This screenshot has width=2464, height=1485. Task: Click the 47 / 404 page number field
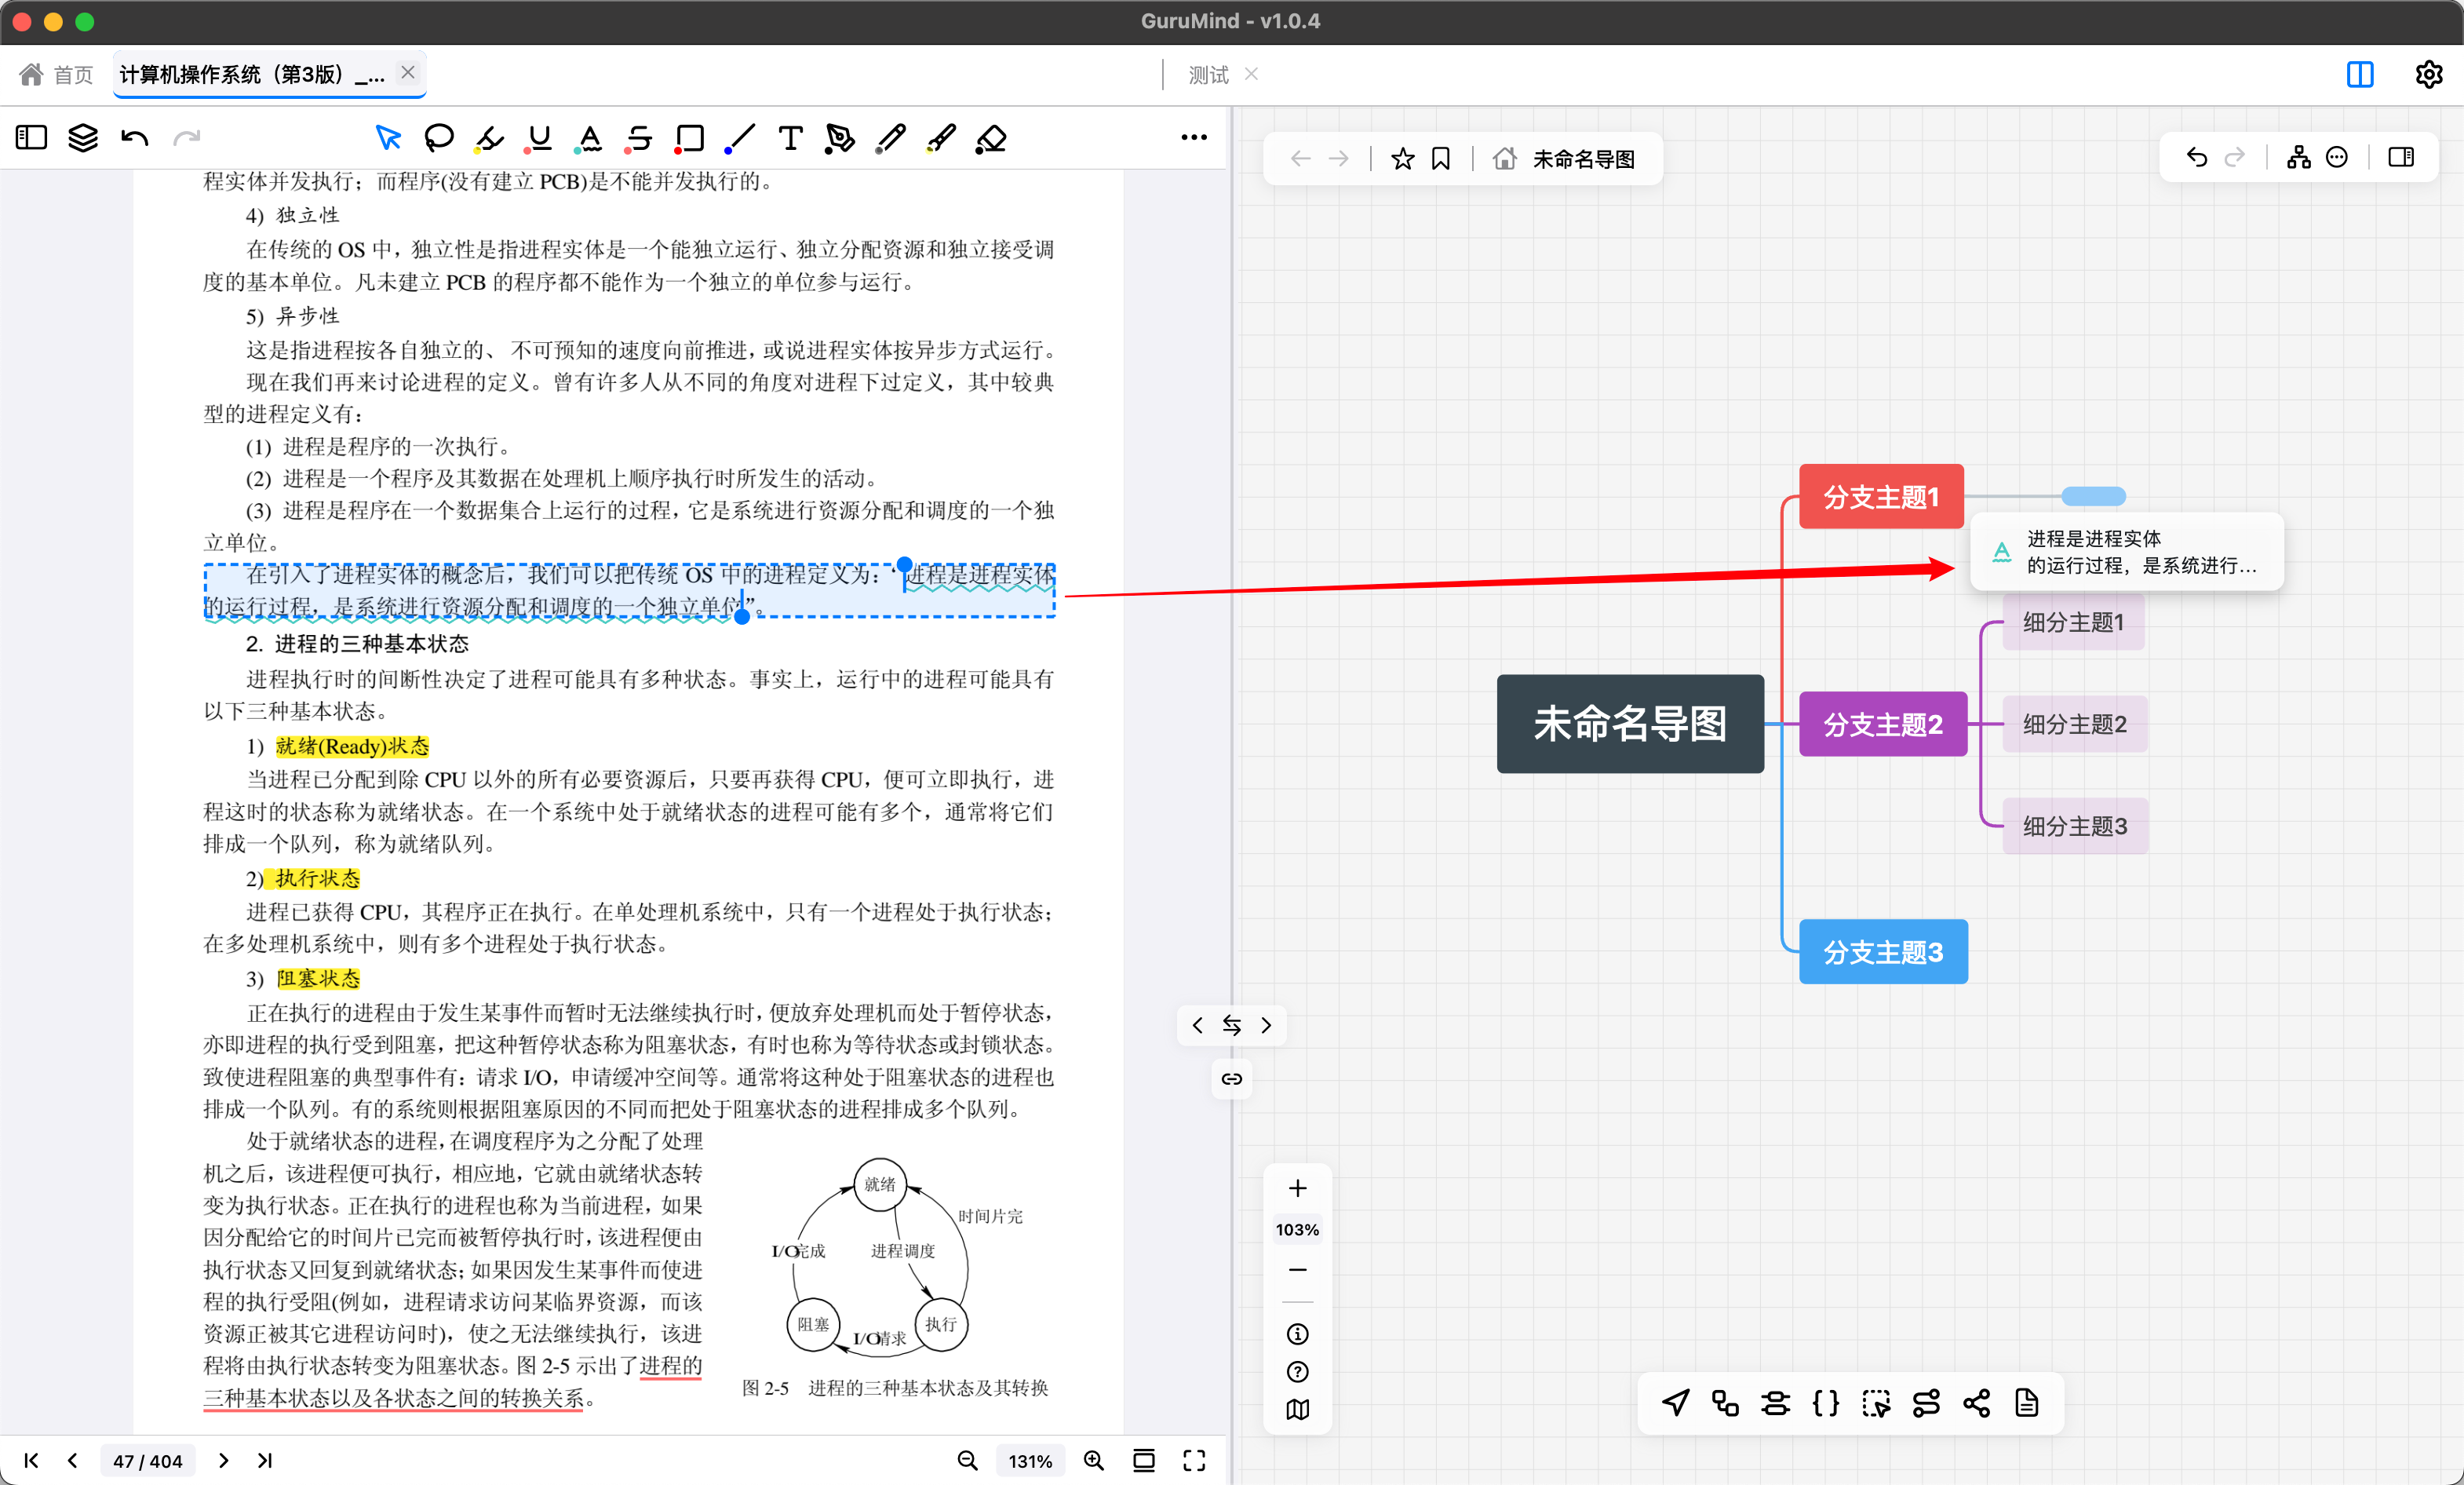click(x=147, y=1460)
